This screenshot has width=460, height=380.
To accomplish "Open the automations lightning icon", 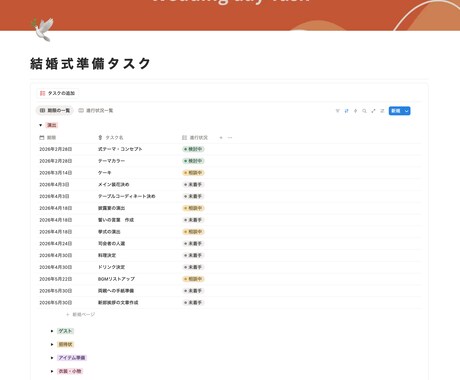I will [x=355, y=111].
